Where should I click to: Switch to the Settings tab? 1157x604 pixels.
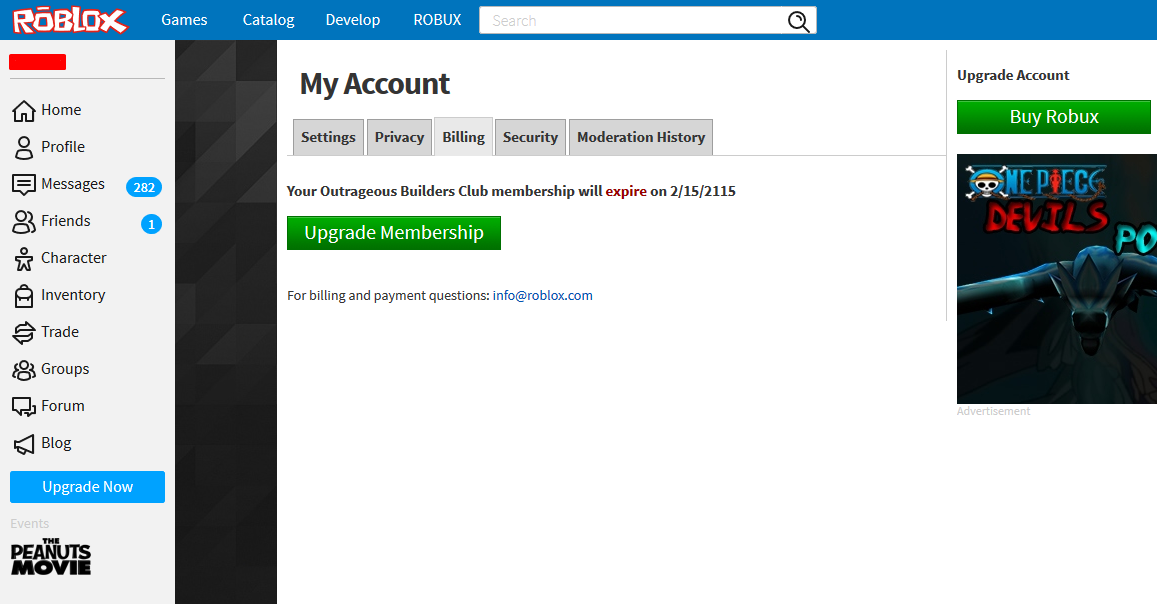(x=328, y=137)
